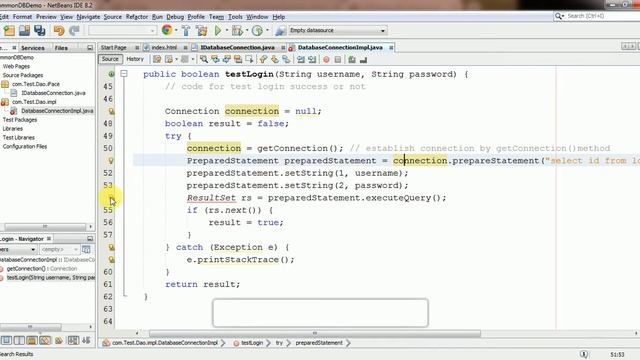The width and height of the screenshot is (640, 360).
Task: Click the Find Selection magnifier in editor toolbar
Action: 203,60
